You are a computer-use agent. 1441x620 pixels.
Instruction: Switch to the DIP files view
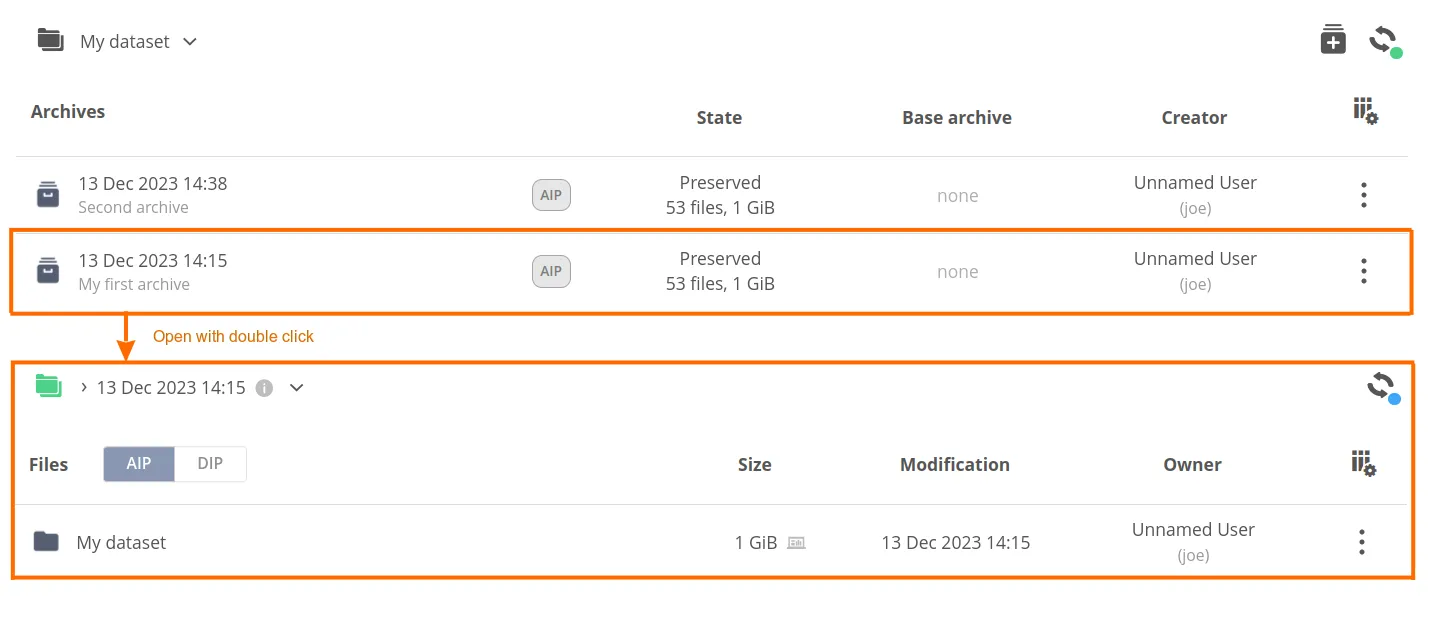(210, 464)
